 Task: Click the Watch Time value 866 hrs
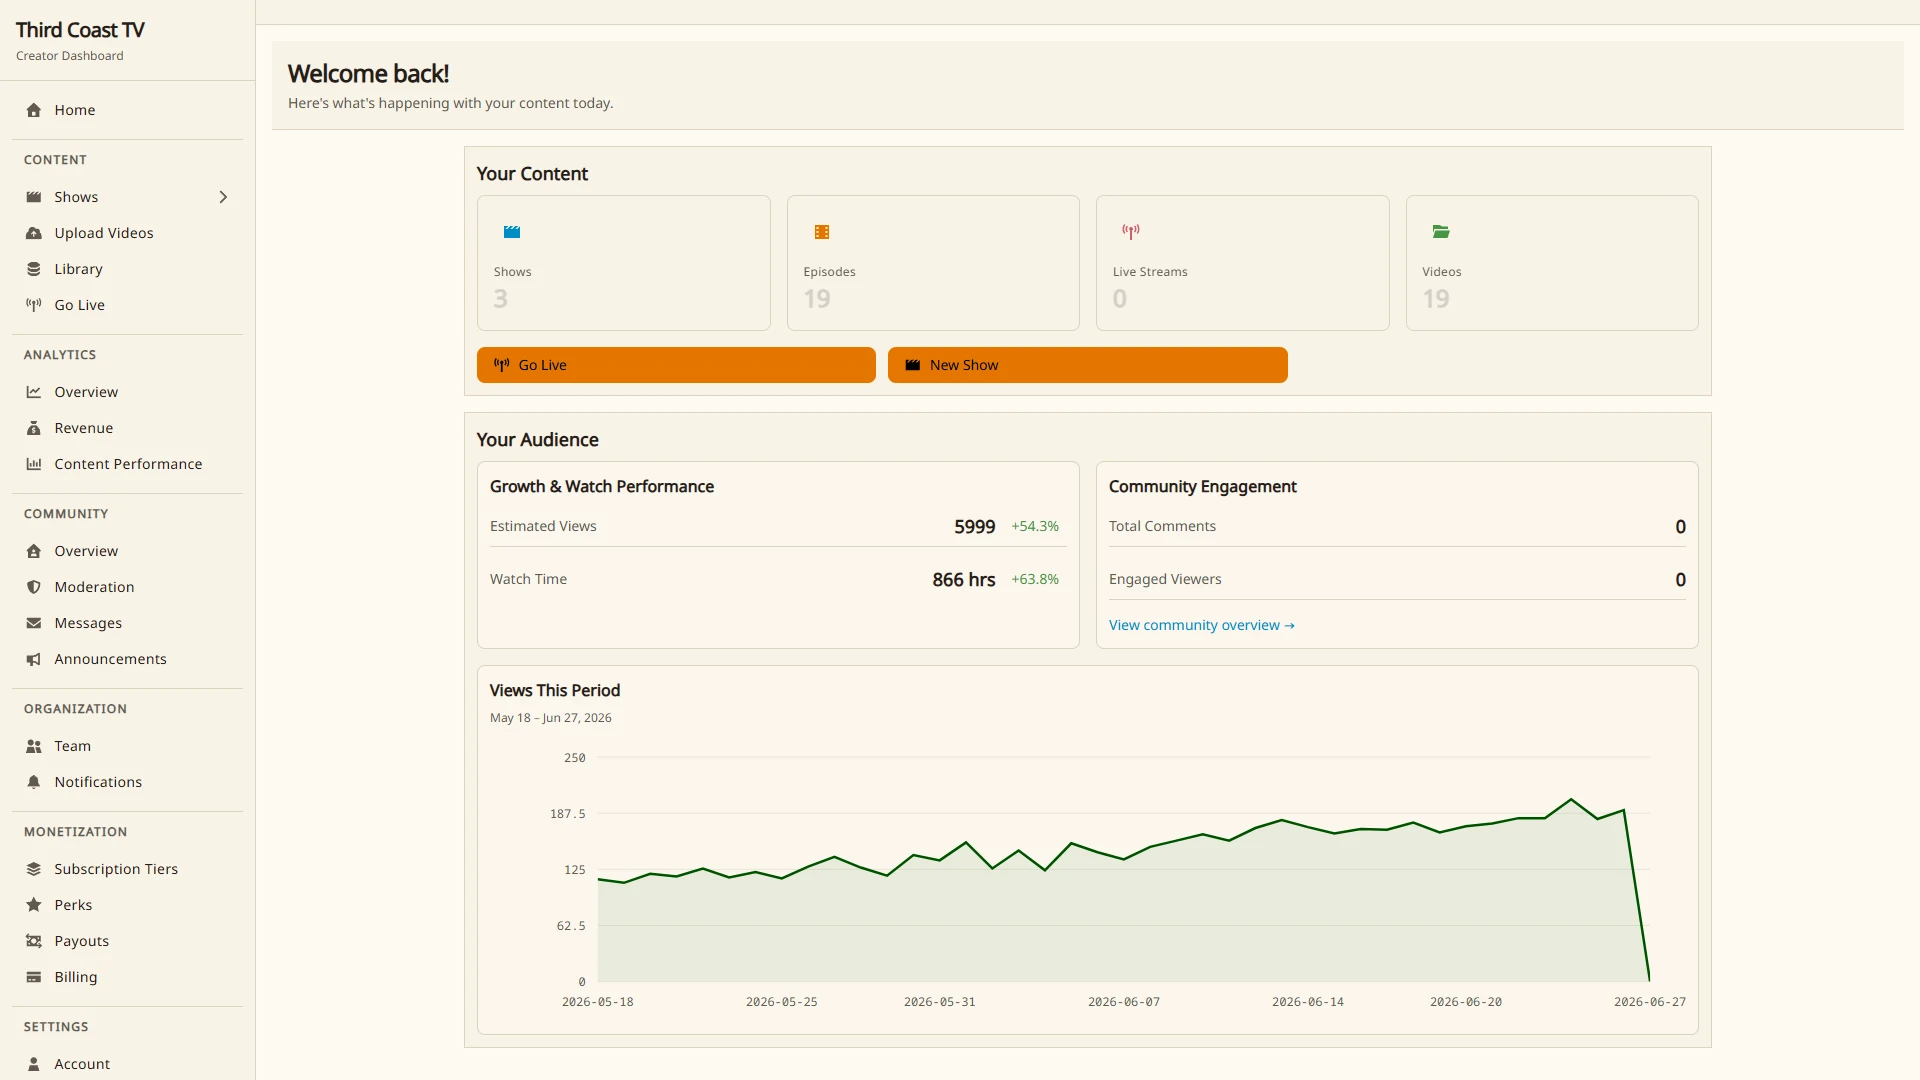pyautogui.click(x=964, y=580)
